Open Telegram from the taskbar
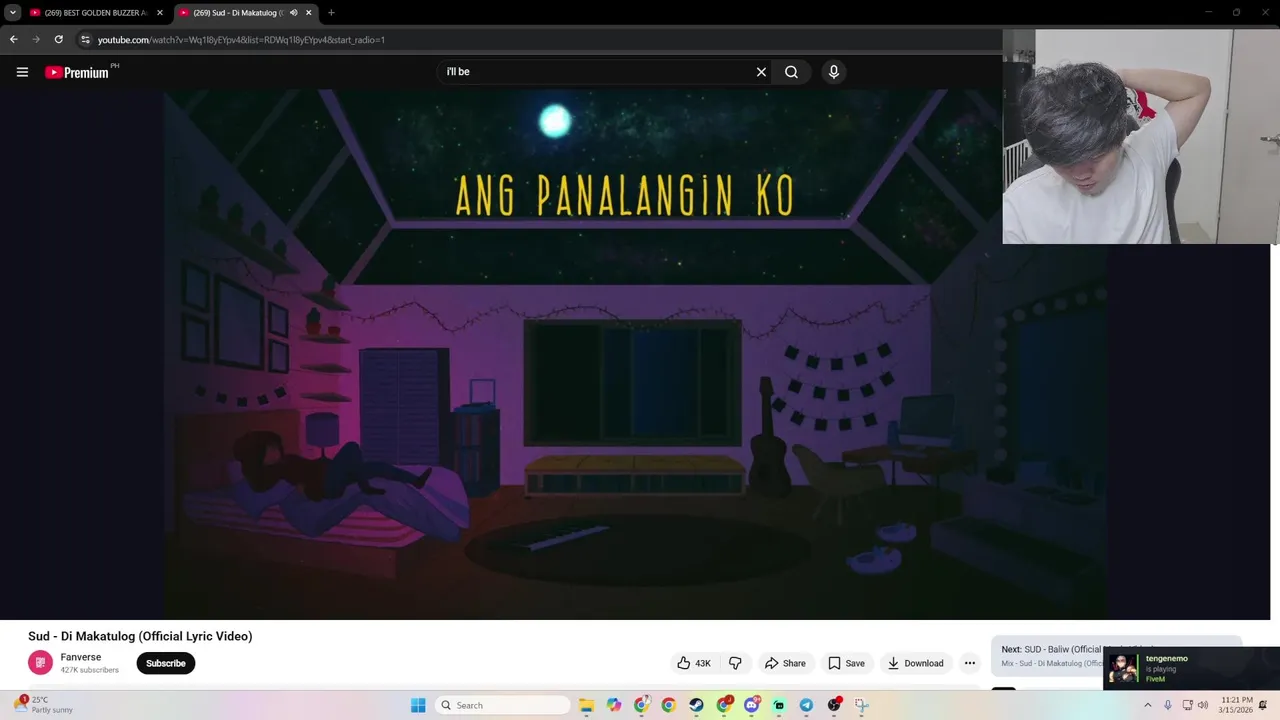Screen dimensions: 1280x720 (806, 705)
